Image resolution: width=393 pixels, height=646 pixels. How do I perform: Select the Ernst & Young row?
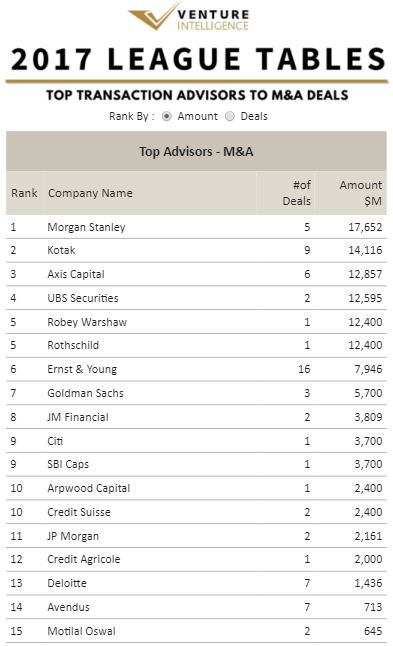196,370
